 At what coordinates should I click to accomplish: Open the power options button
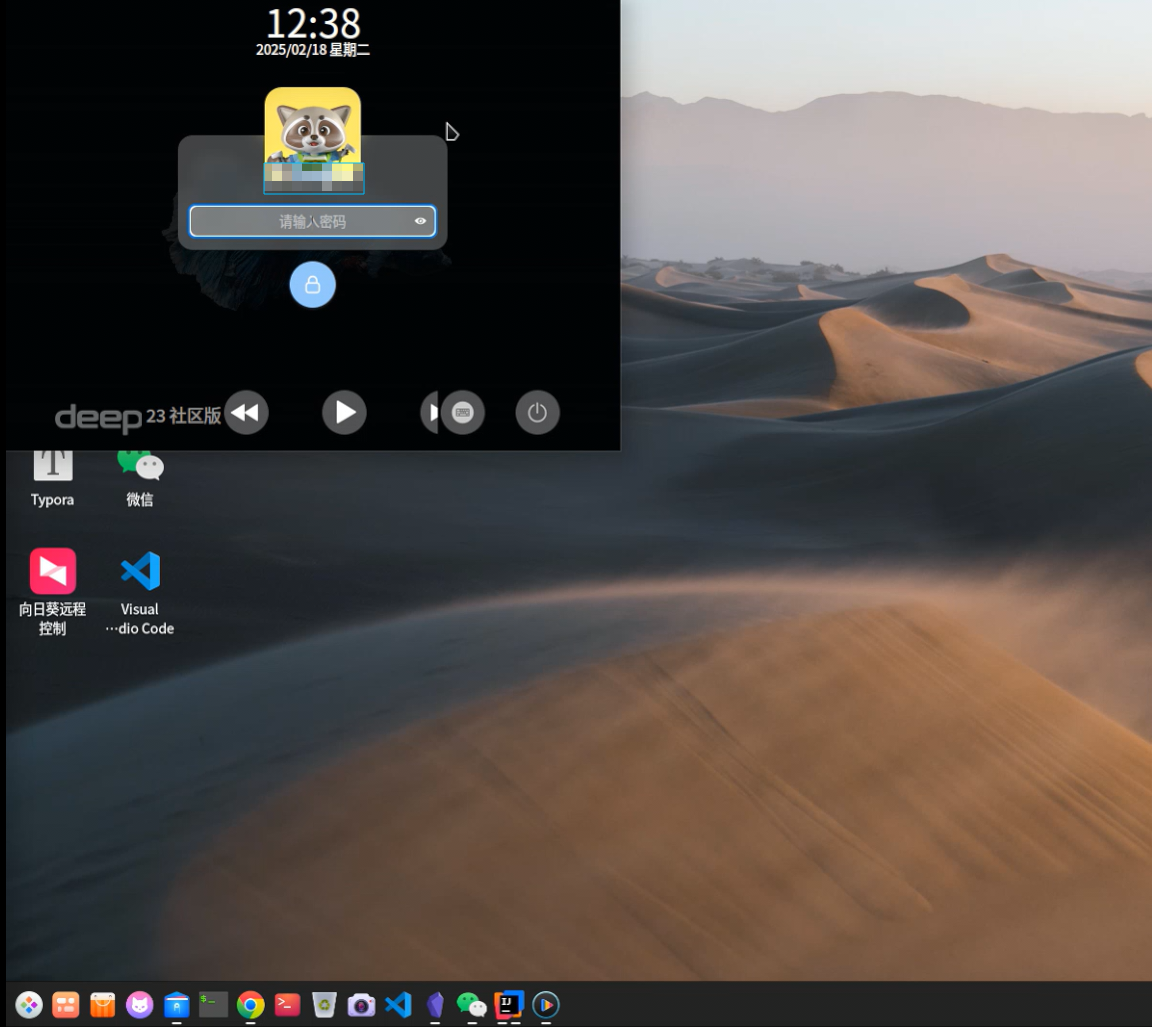coord(537,412)
